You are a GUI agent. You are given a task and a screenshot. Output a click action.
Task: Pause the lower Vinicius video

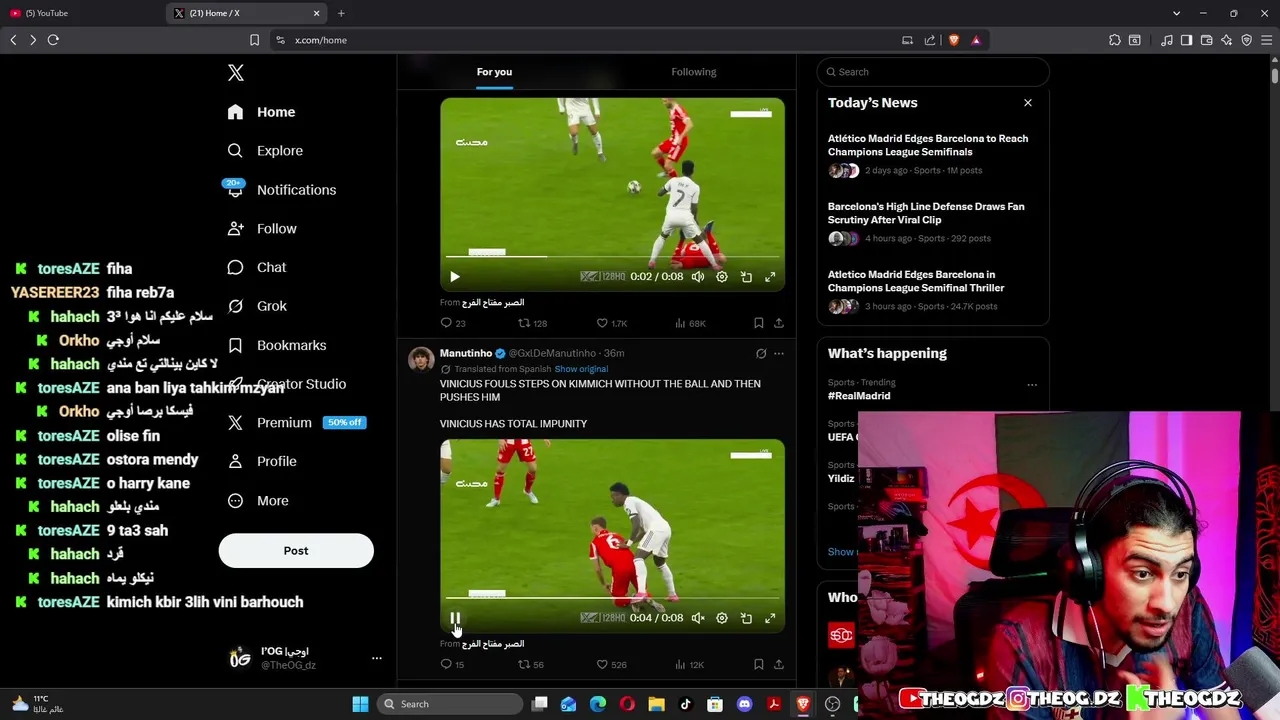point(454,618)
